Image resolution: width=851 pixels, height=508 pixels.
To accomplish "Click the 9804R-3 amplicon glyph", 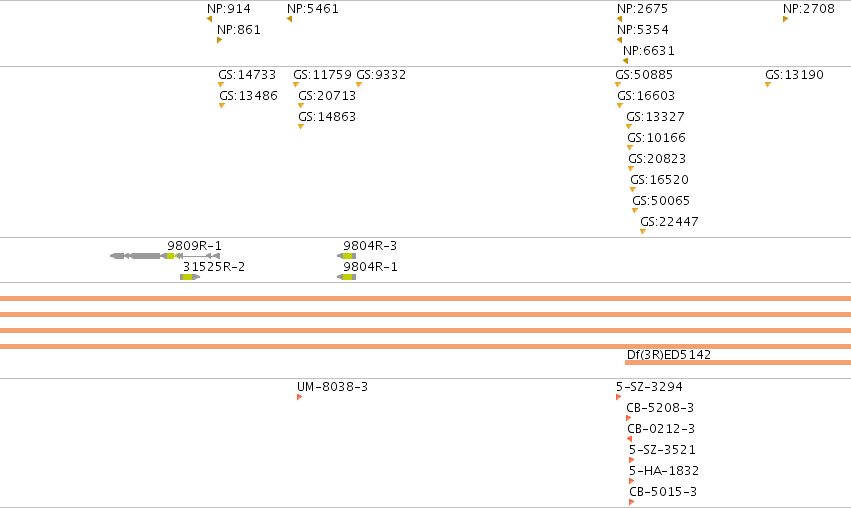I will pyautogui.click(x=347, y=256).
